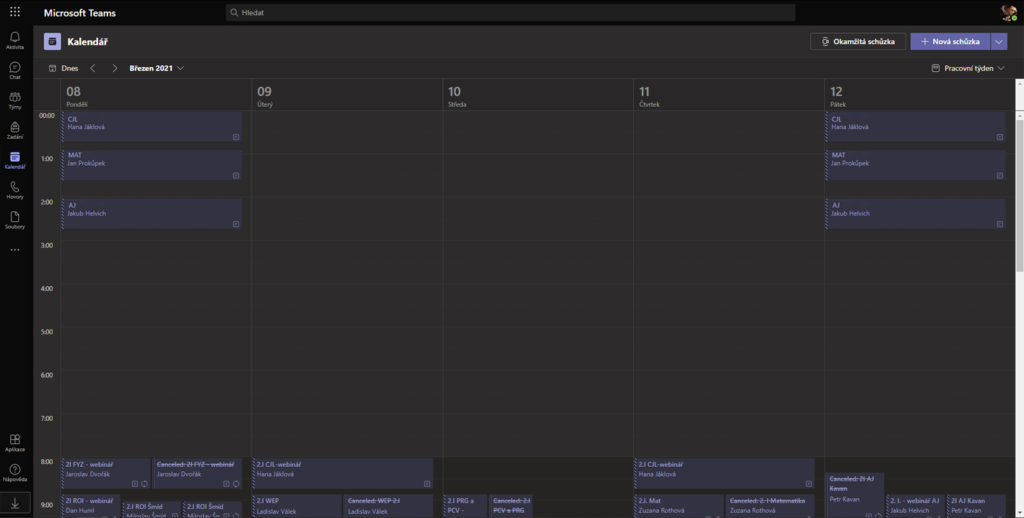Open the Hovory calls section
Screen dimensions: 1024x518
[x=15, y=190]
